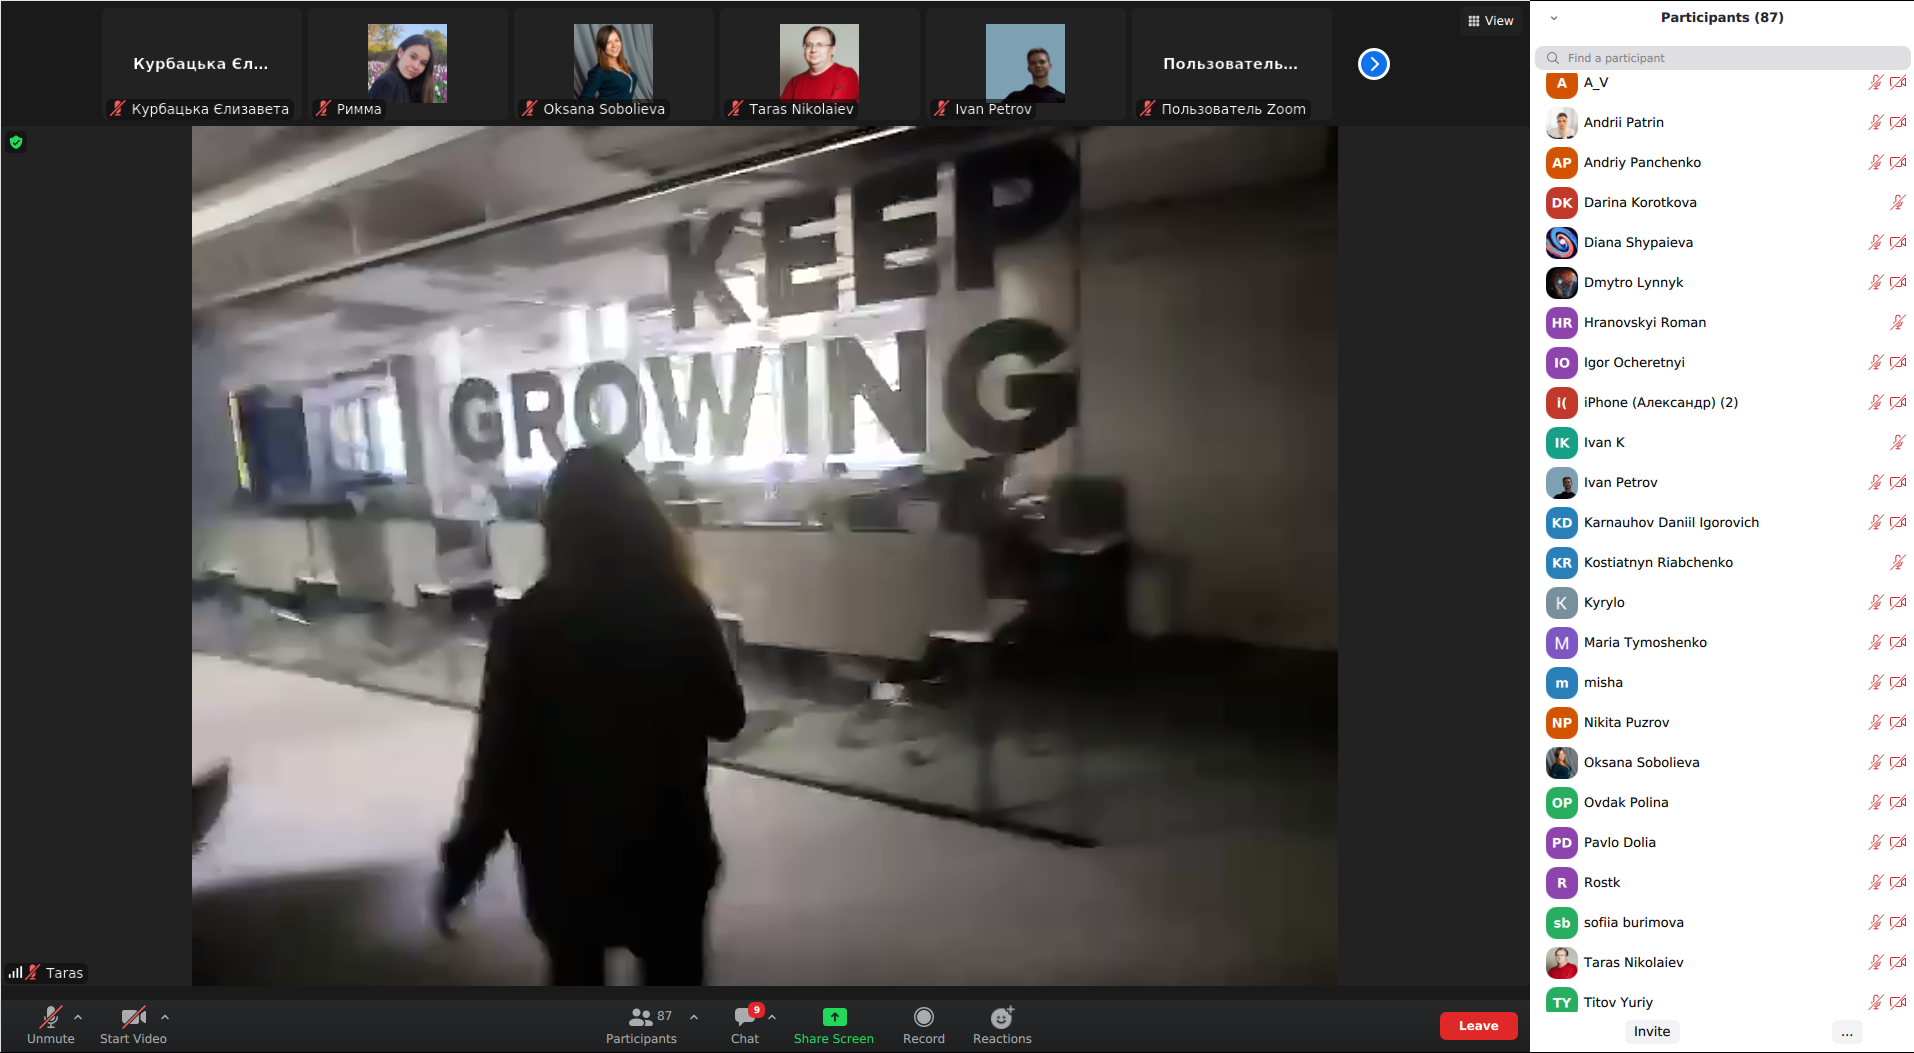Click Darina Korotkova's muted microphone icon

[1897, 202]
